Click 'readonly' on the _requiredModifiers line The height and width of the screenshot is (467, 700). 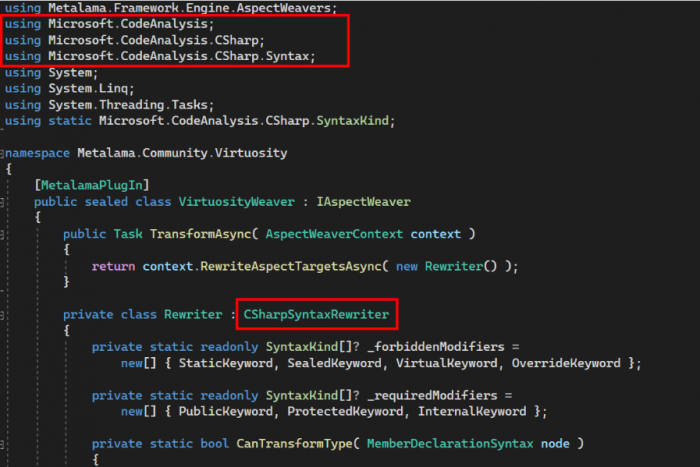pos(229,395)
